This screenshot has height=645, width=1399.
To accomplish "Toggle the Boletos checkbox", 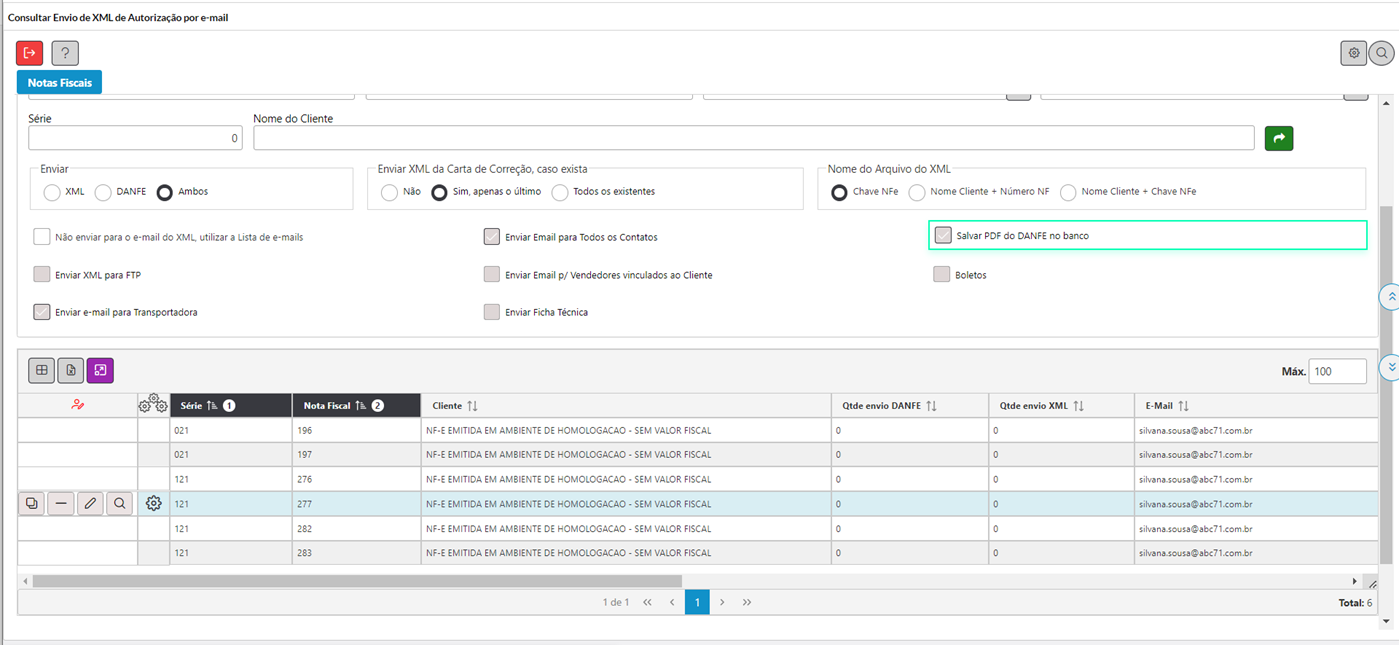I will coord(941,274).
